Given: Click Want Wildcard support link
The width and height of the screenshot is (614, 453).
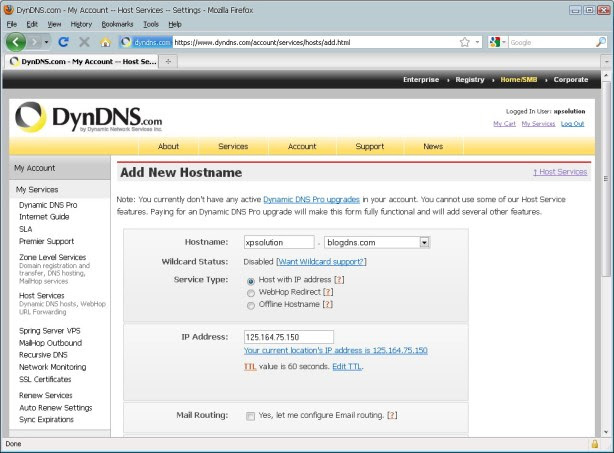Looking at the screenshot, I should point(321,262).
